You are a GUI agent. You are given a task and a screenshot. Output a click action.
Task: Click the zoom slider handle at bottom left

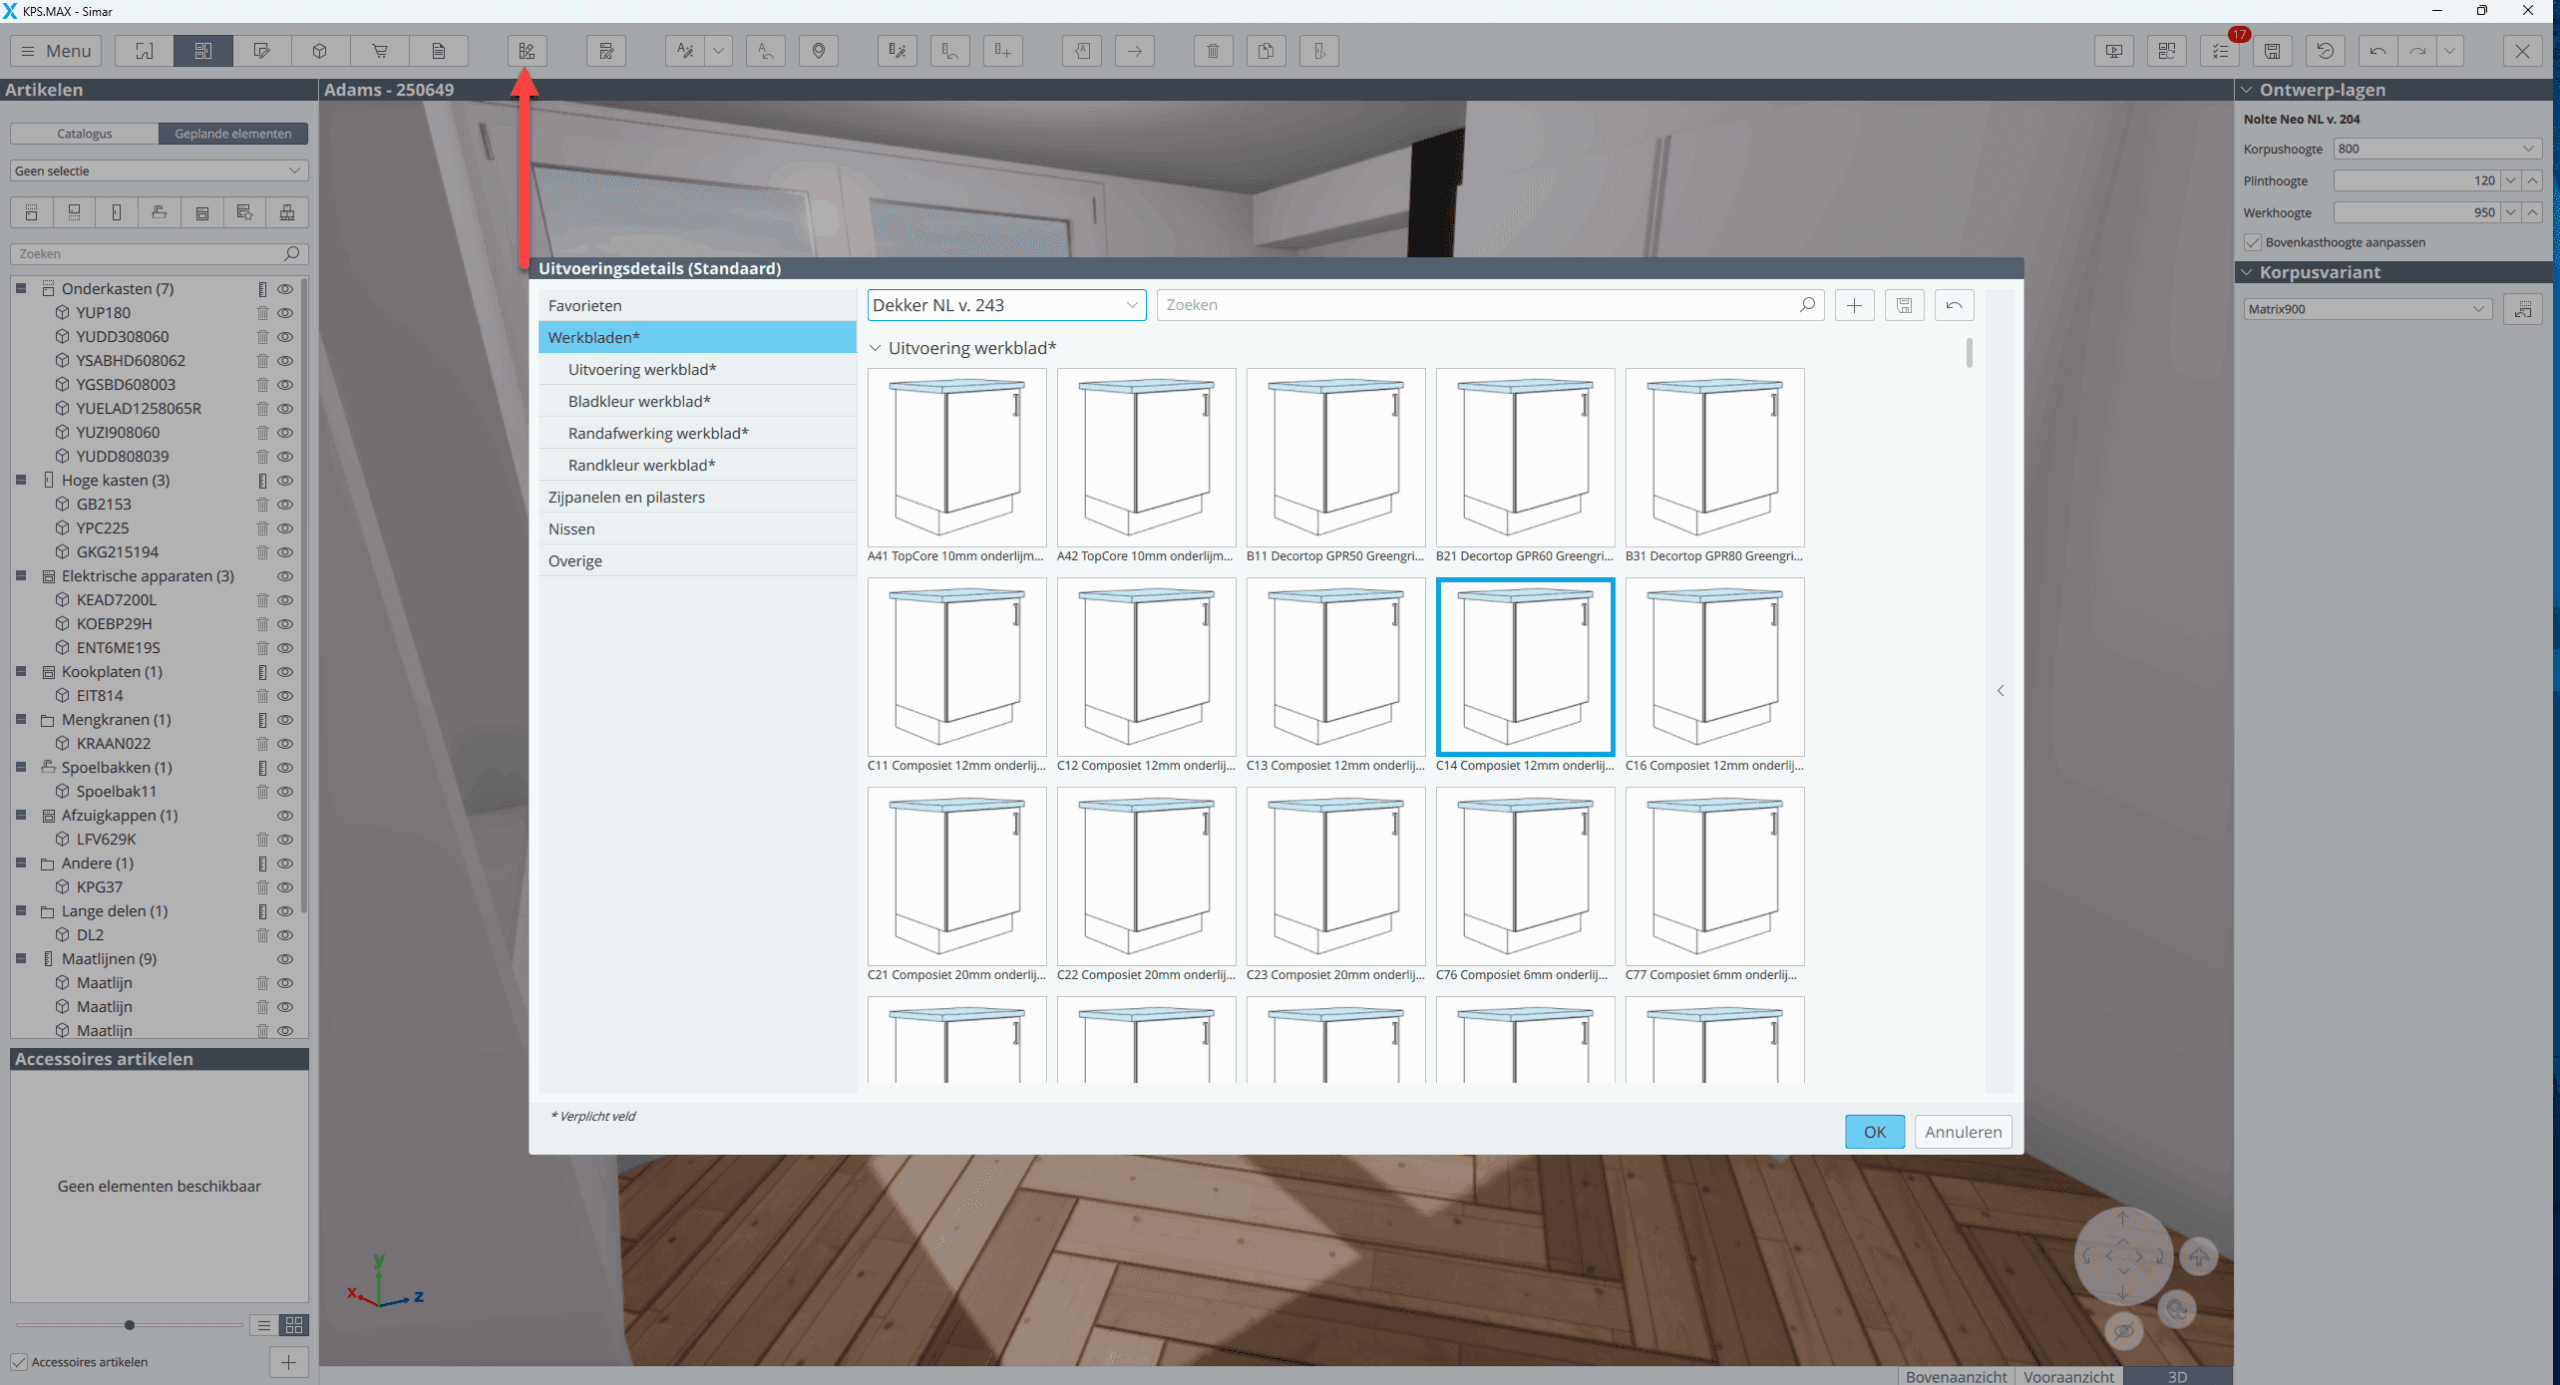click(x=129, y=1325)
